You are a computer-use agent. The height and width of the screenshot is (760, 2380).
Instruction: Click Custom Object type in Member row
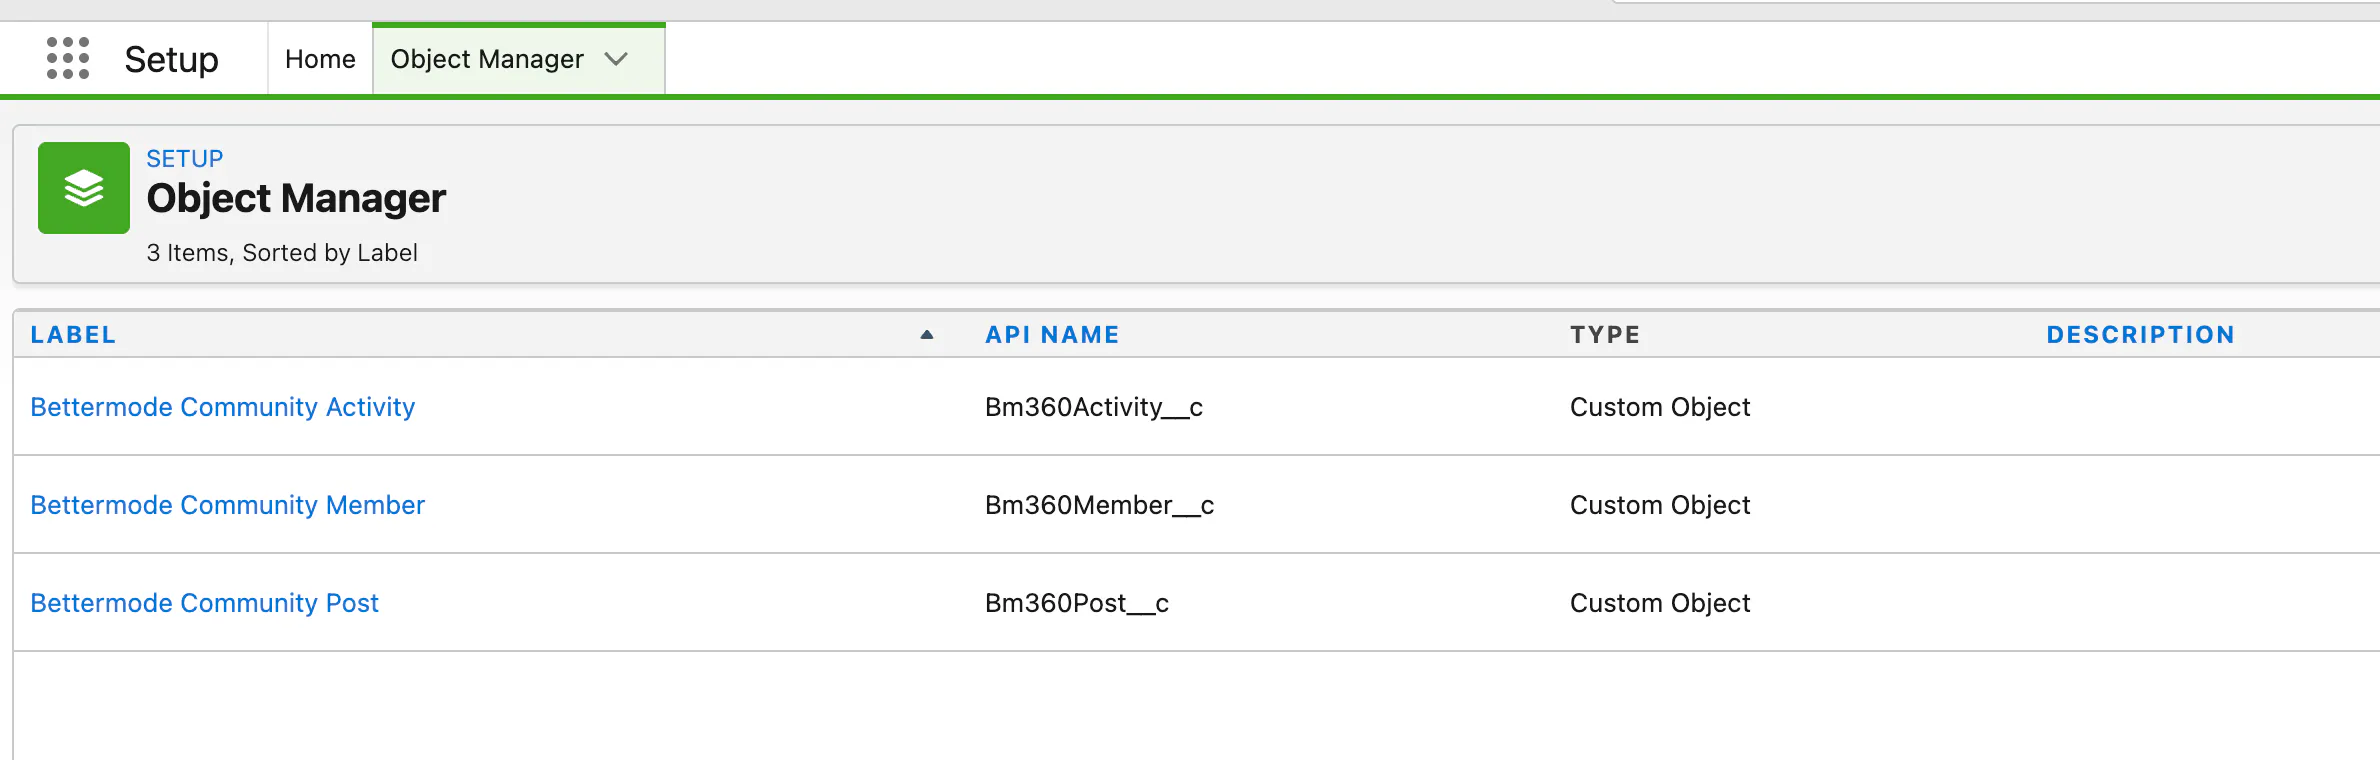[1660, 505]
